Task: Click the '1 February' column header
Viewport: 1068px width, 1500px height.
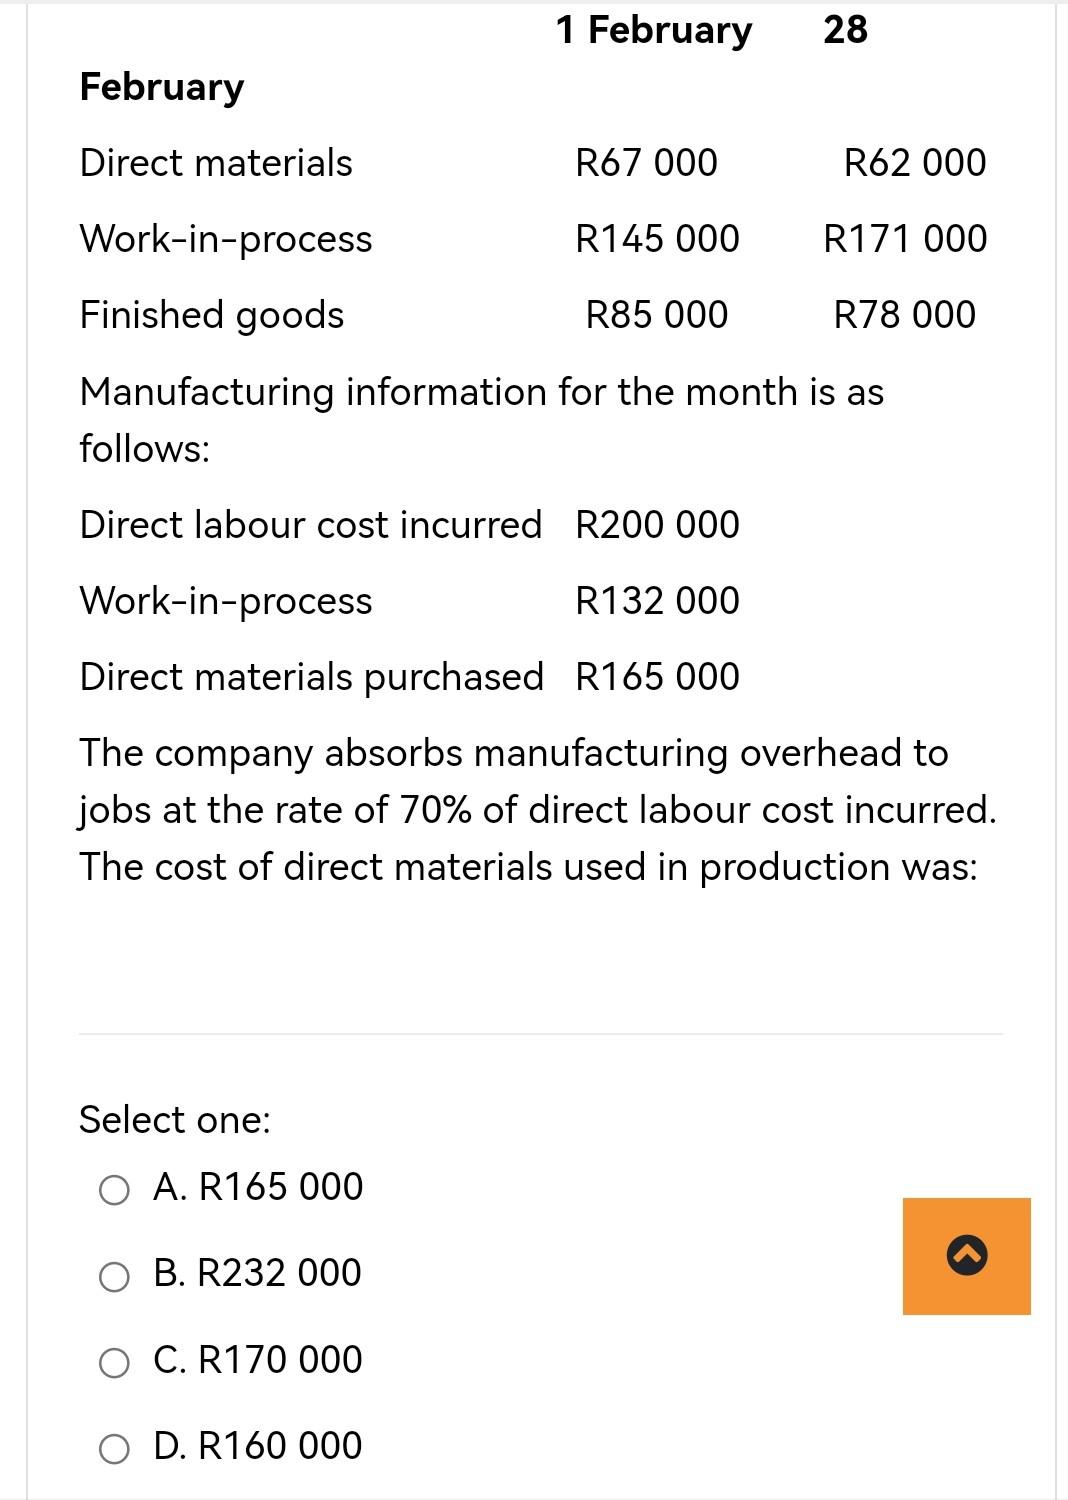Action: [x=653, y=30]
